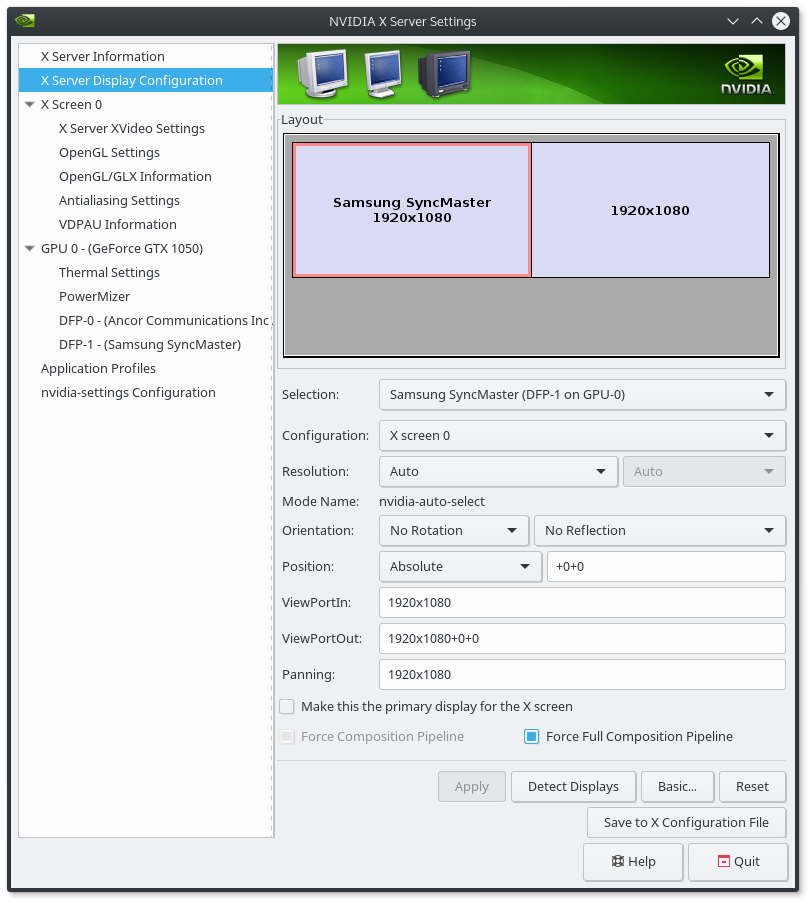812x905 pixels.
Task: Maximize window using the up chevron
Action: point(757,21)
